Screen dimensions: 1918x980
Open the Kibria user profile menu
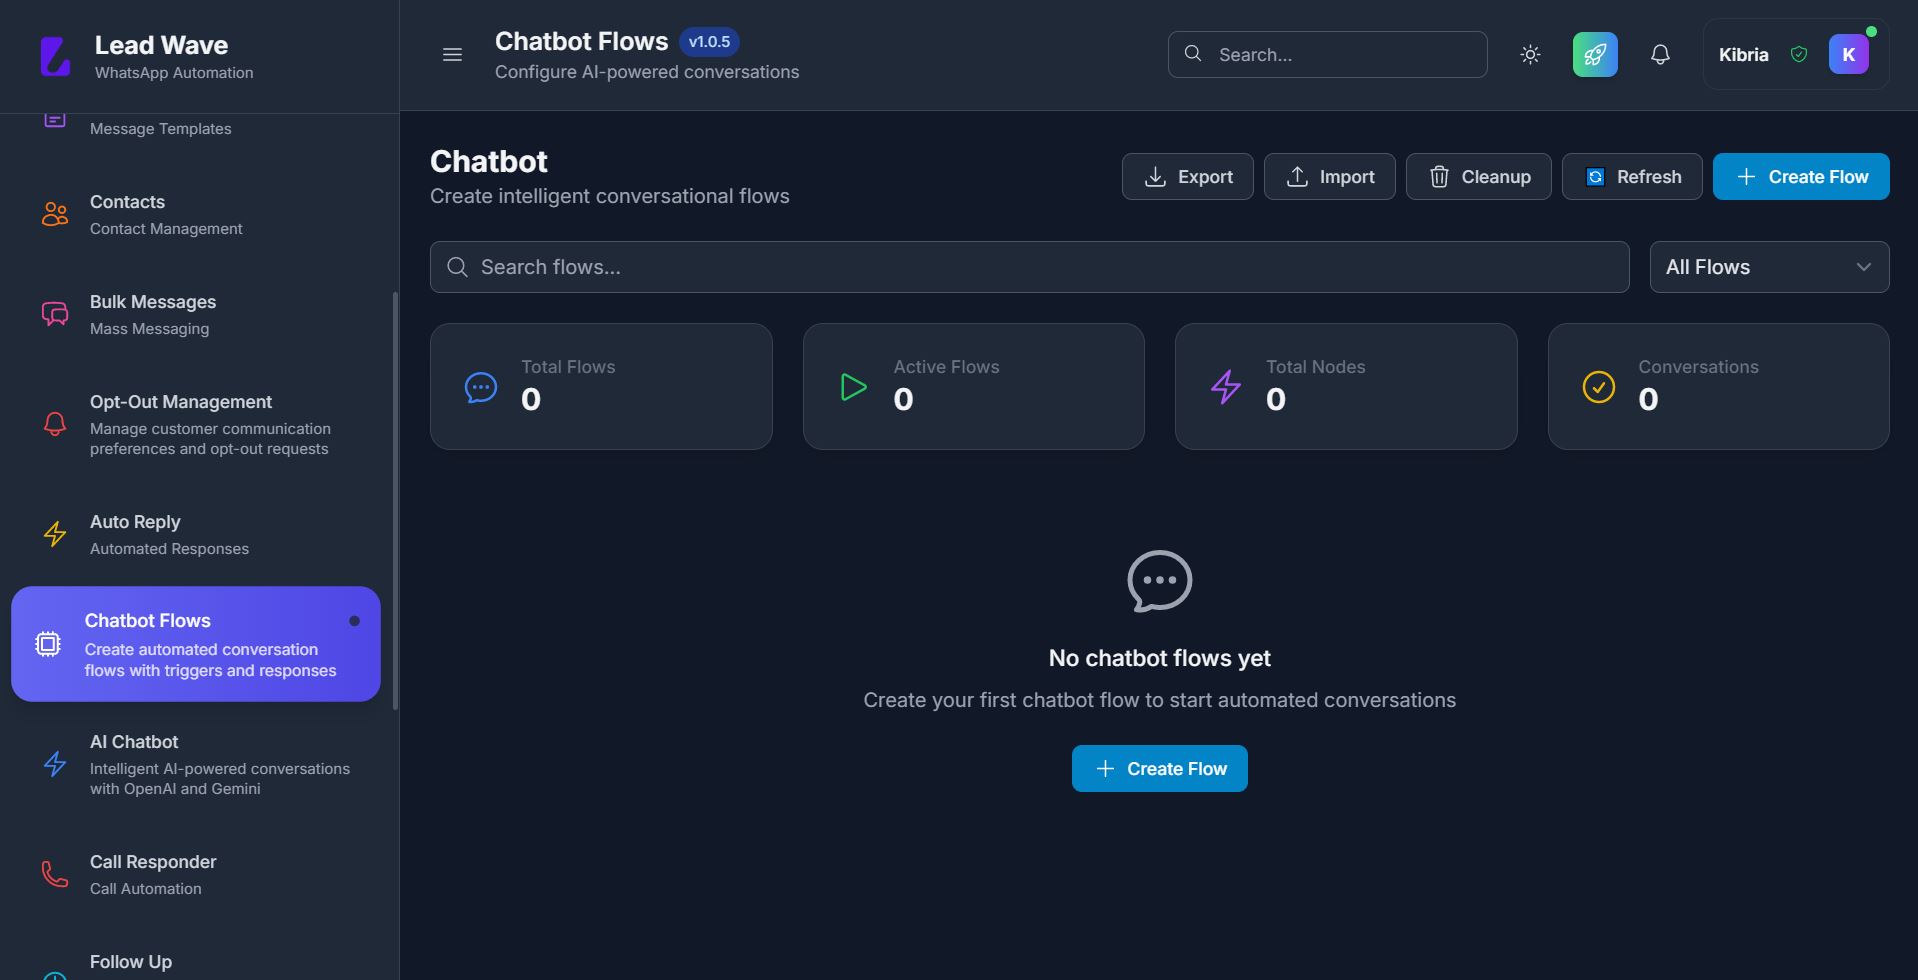[1795, 55]
